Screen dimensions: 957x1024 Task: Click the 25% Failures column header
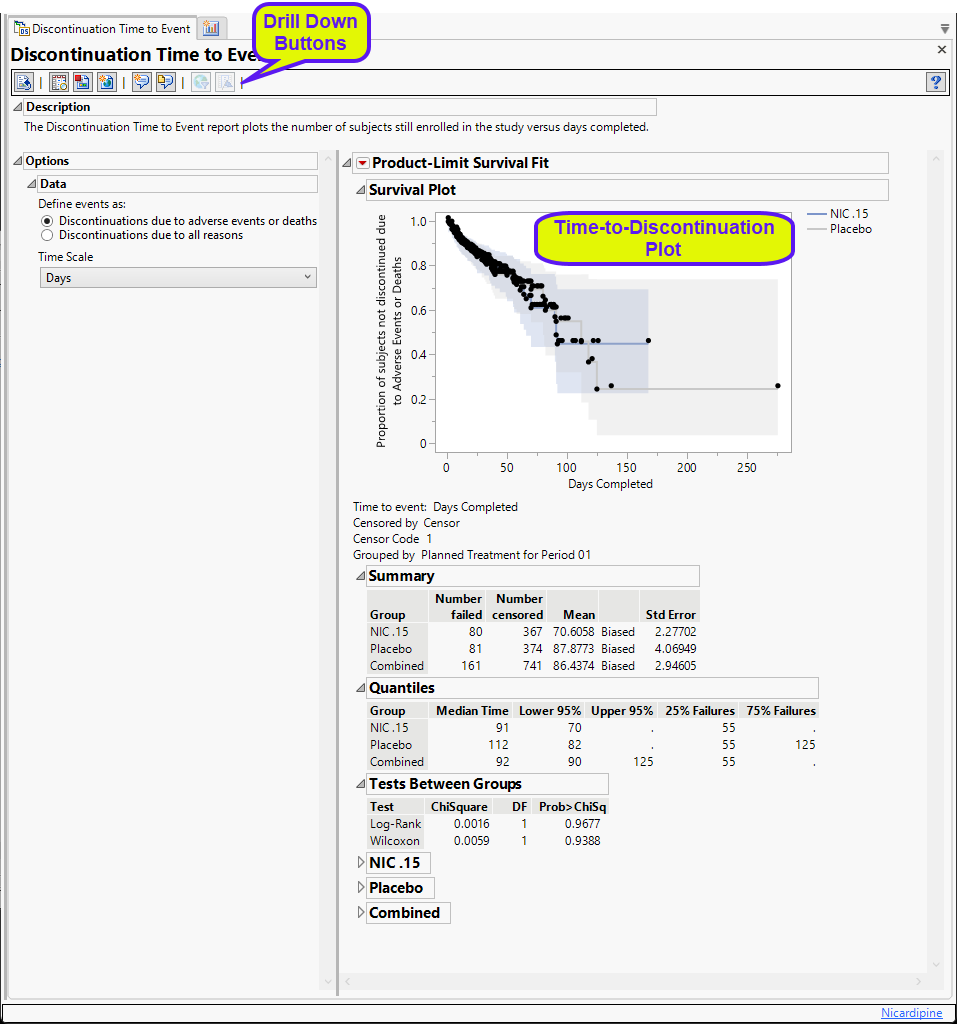coord(700,711)
